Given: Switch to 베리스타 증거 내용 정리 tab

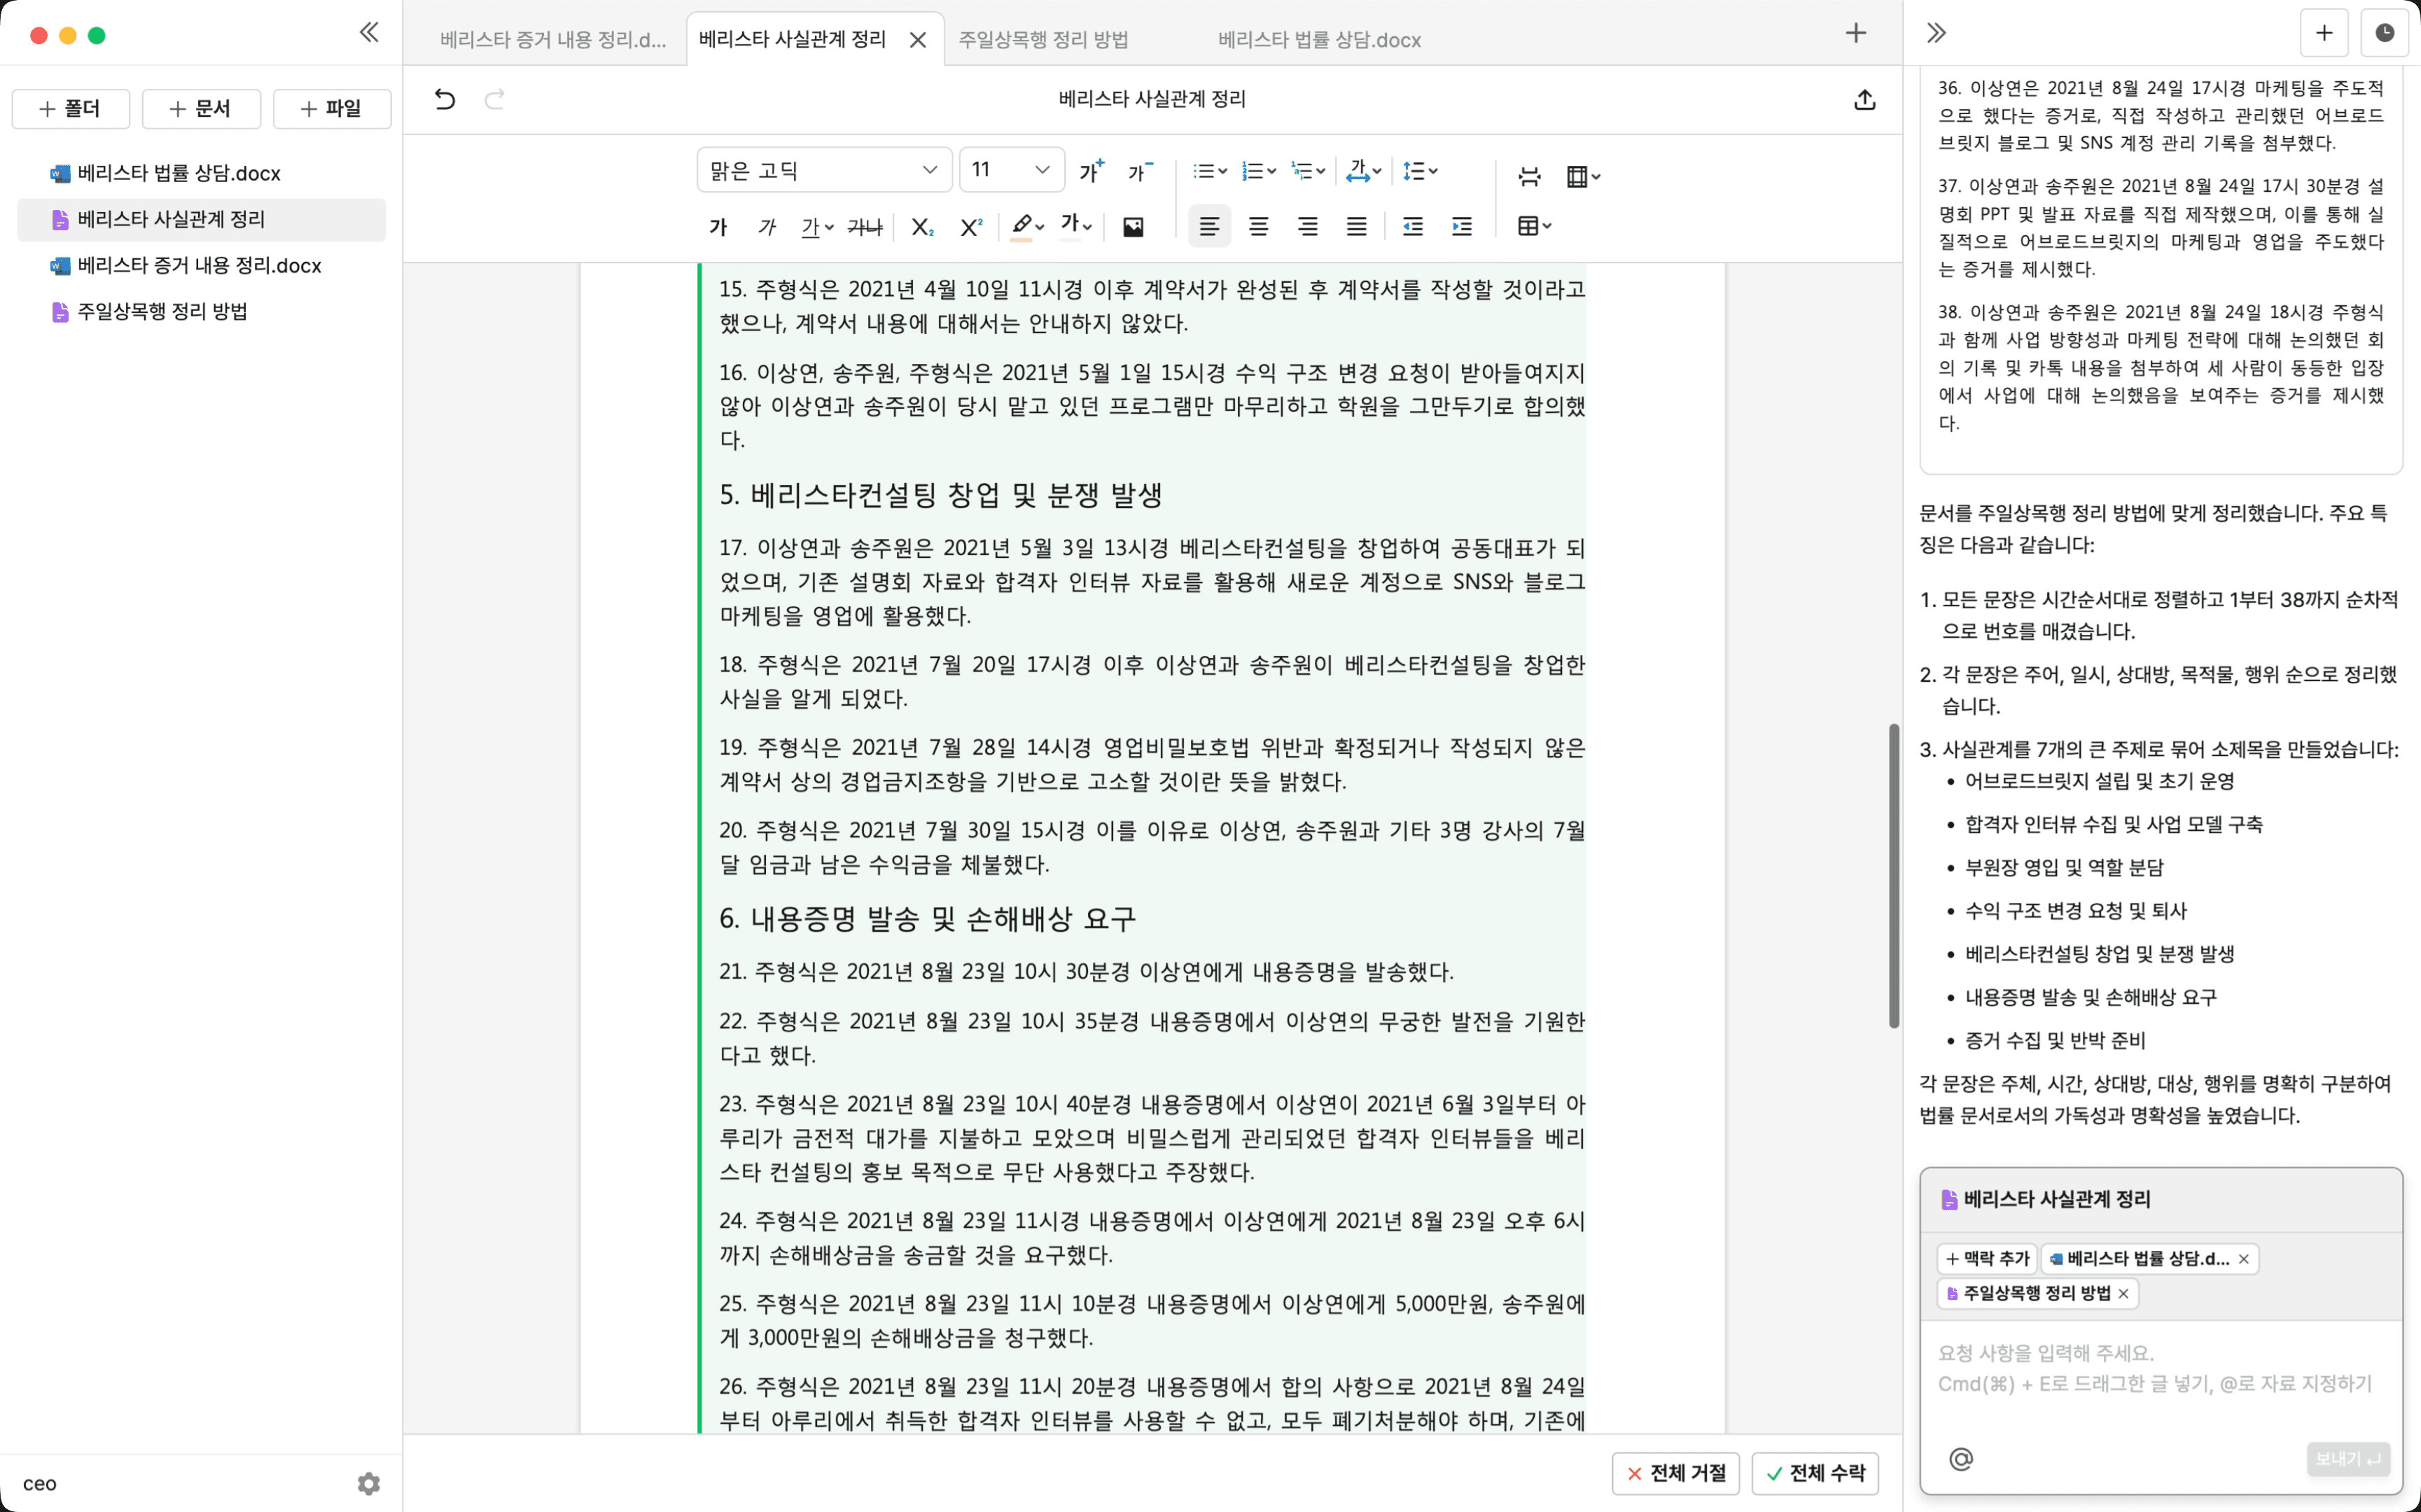Looking at the screenshot, I should coord(552,39).
